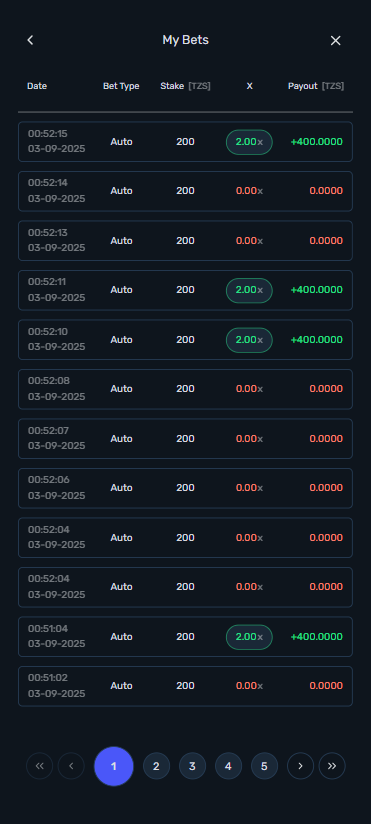Open the bet row from 00:52:14

pyautogui.click(x=186, y=191)
